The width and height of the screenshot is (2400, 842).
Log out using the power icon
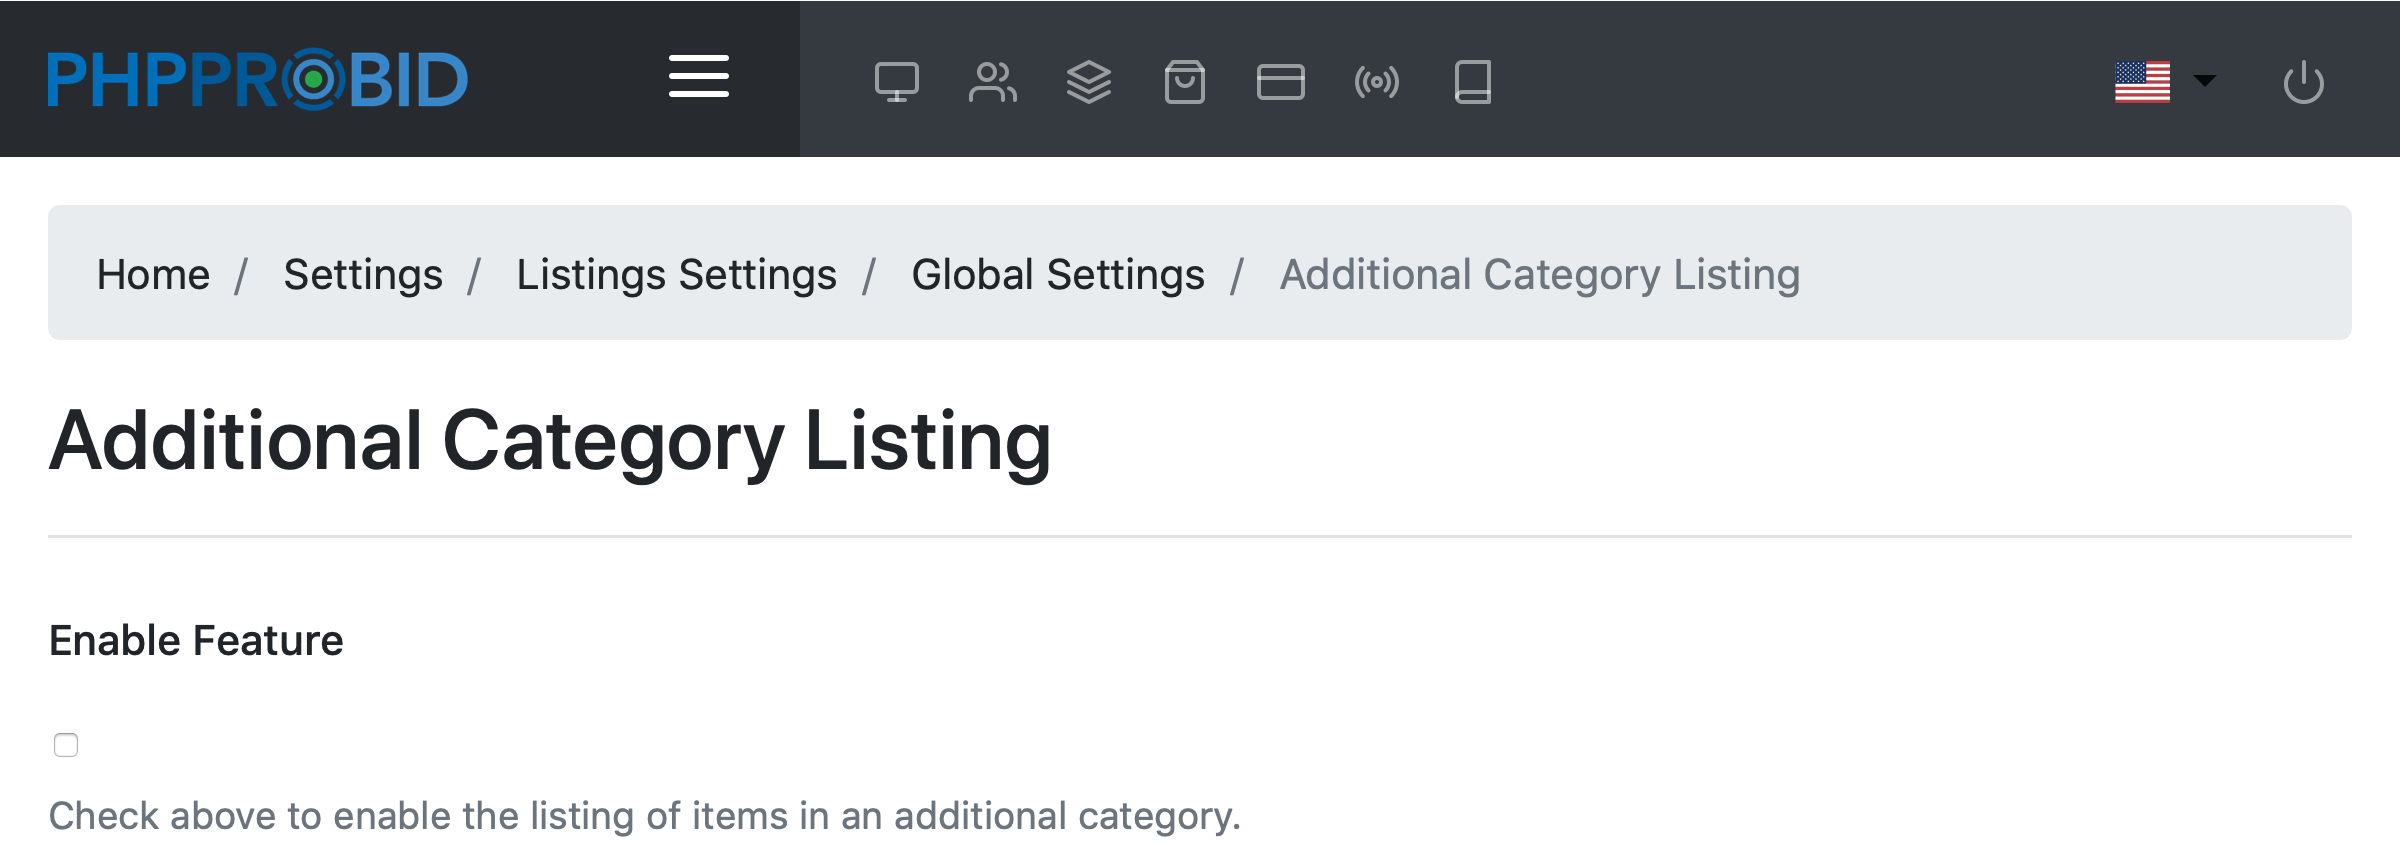pyautogui.click(x=2303, y=82)
